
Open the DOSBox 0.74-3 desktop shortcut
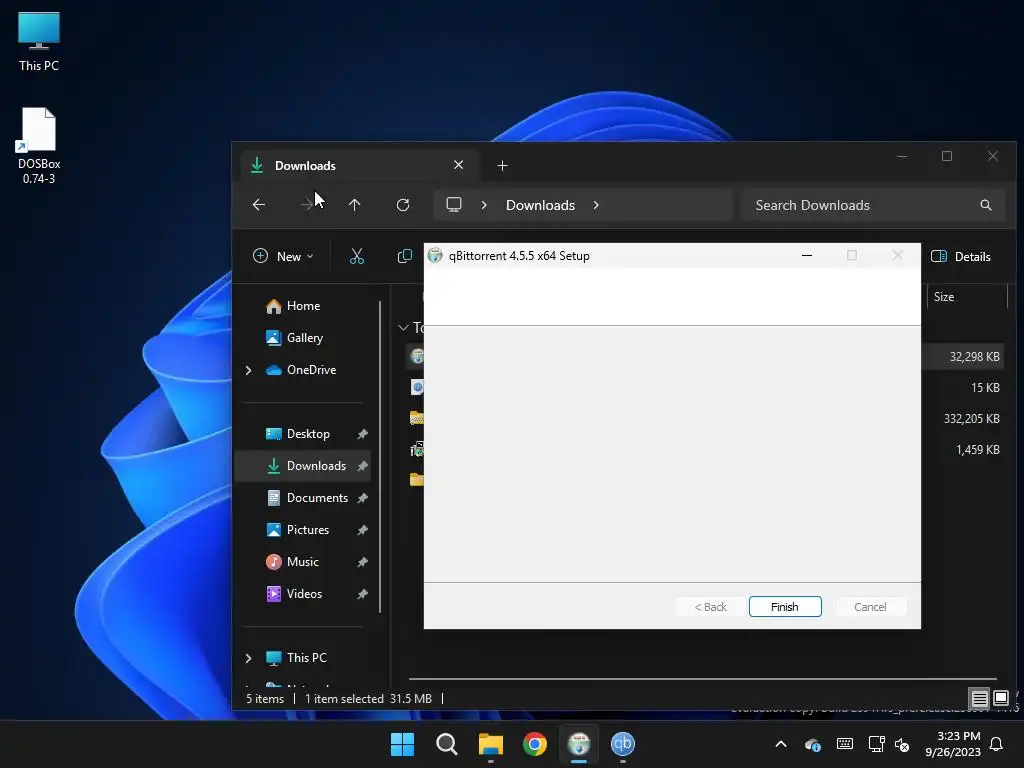[x=39, y=145]
